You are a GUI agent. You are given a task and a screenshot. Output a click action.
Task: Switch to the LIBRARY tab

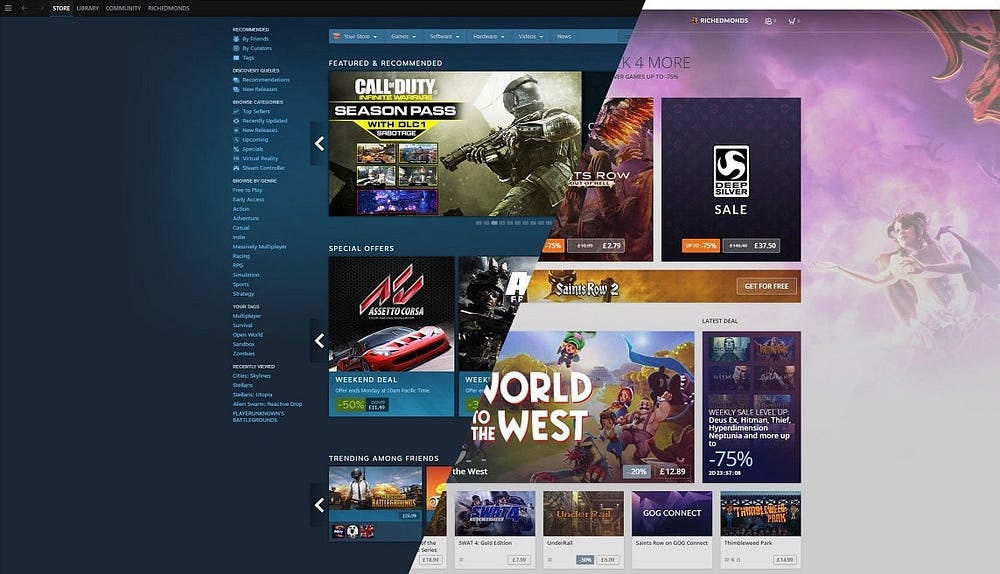click(88, 8)
